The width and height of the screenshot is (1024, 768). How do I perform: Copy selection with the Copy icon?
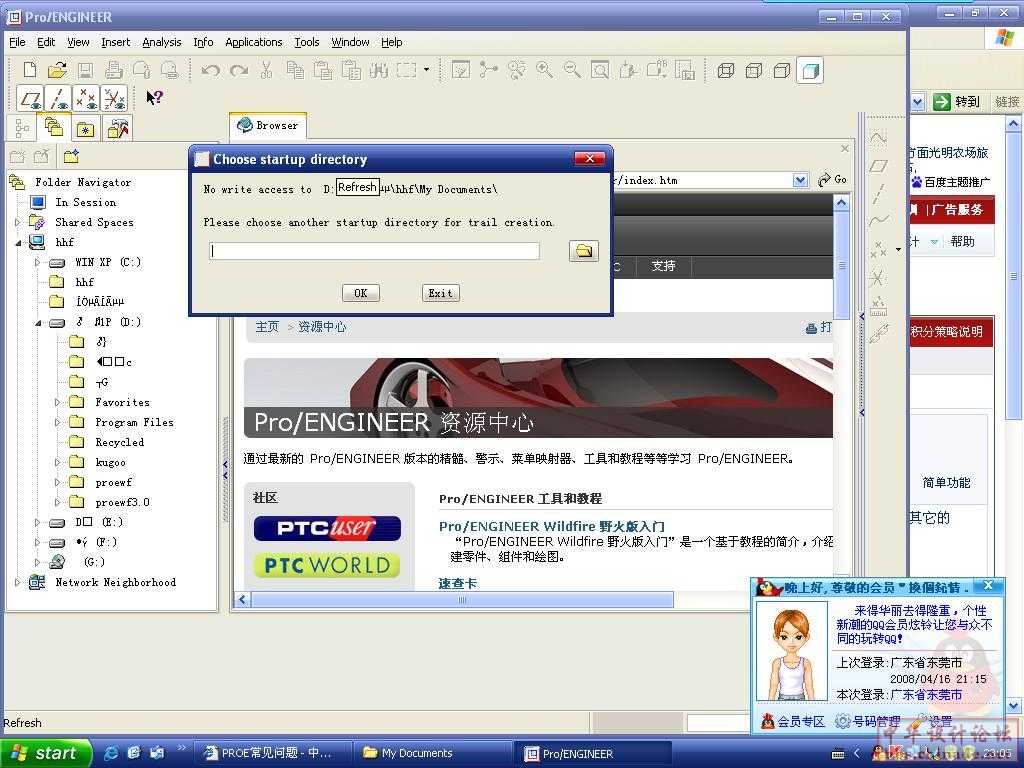[295, 70]
